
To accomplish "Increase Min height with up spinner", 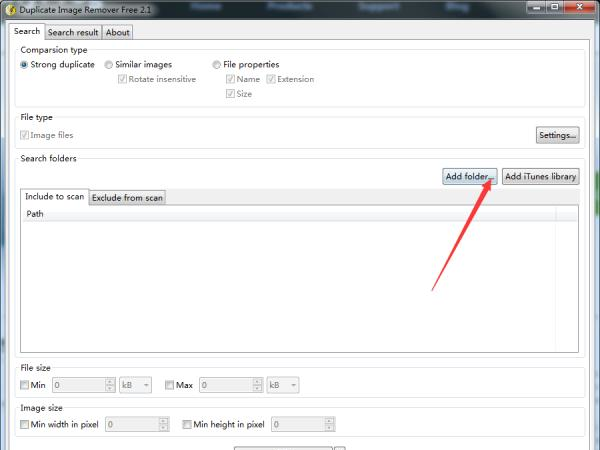I will pos(329,421).
